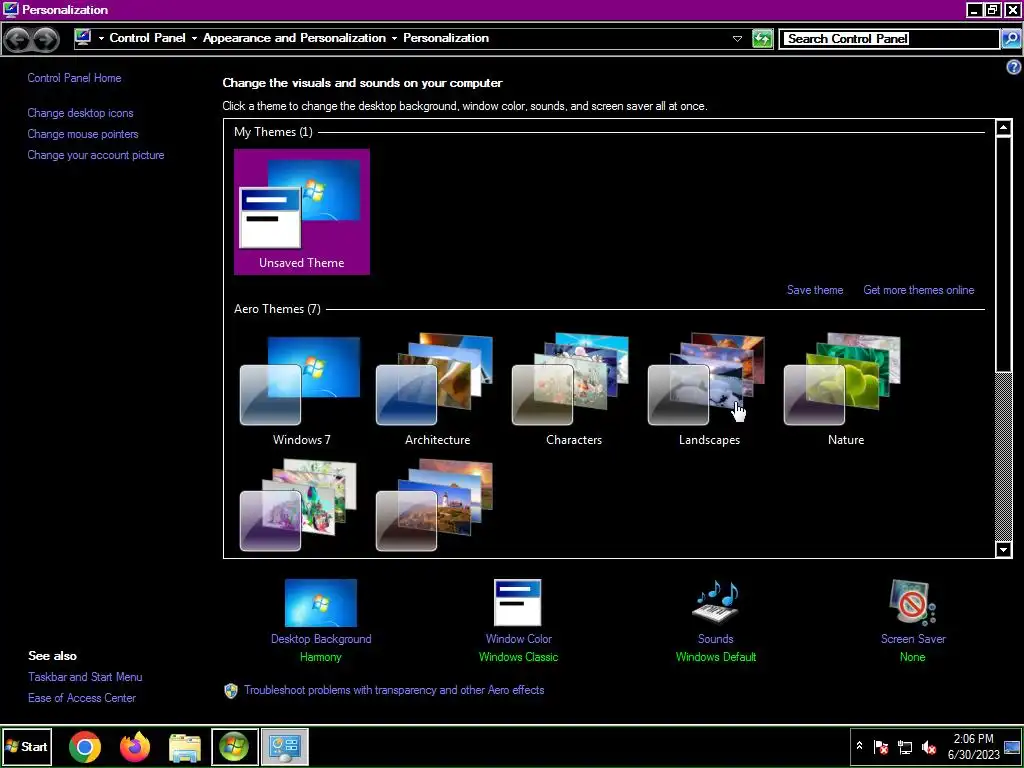This screenshot has height=768, width=1024.
Task: Click theme list scroll down arrow
Action: (x=1004, y=550)
